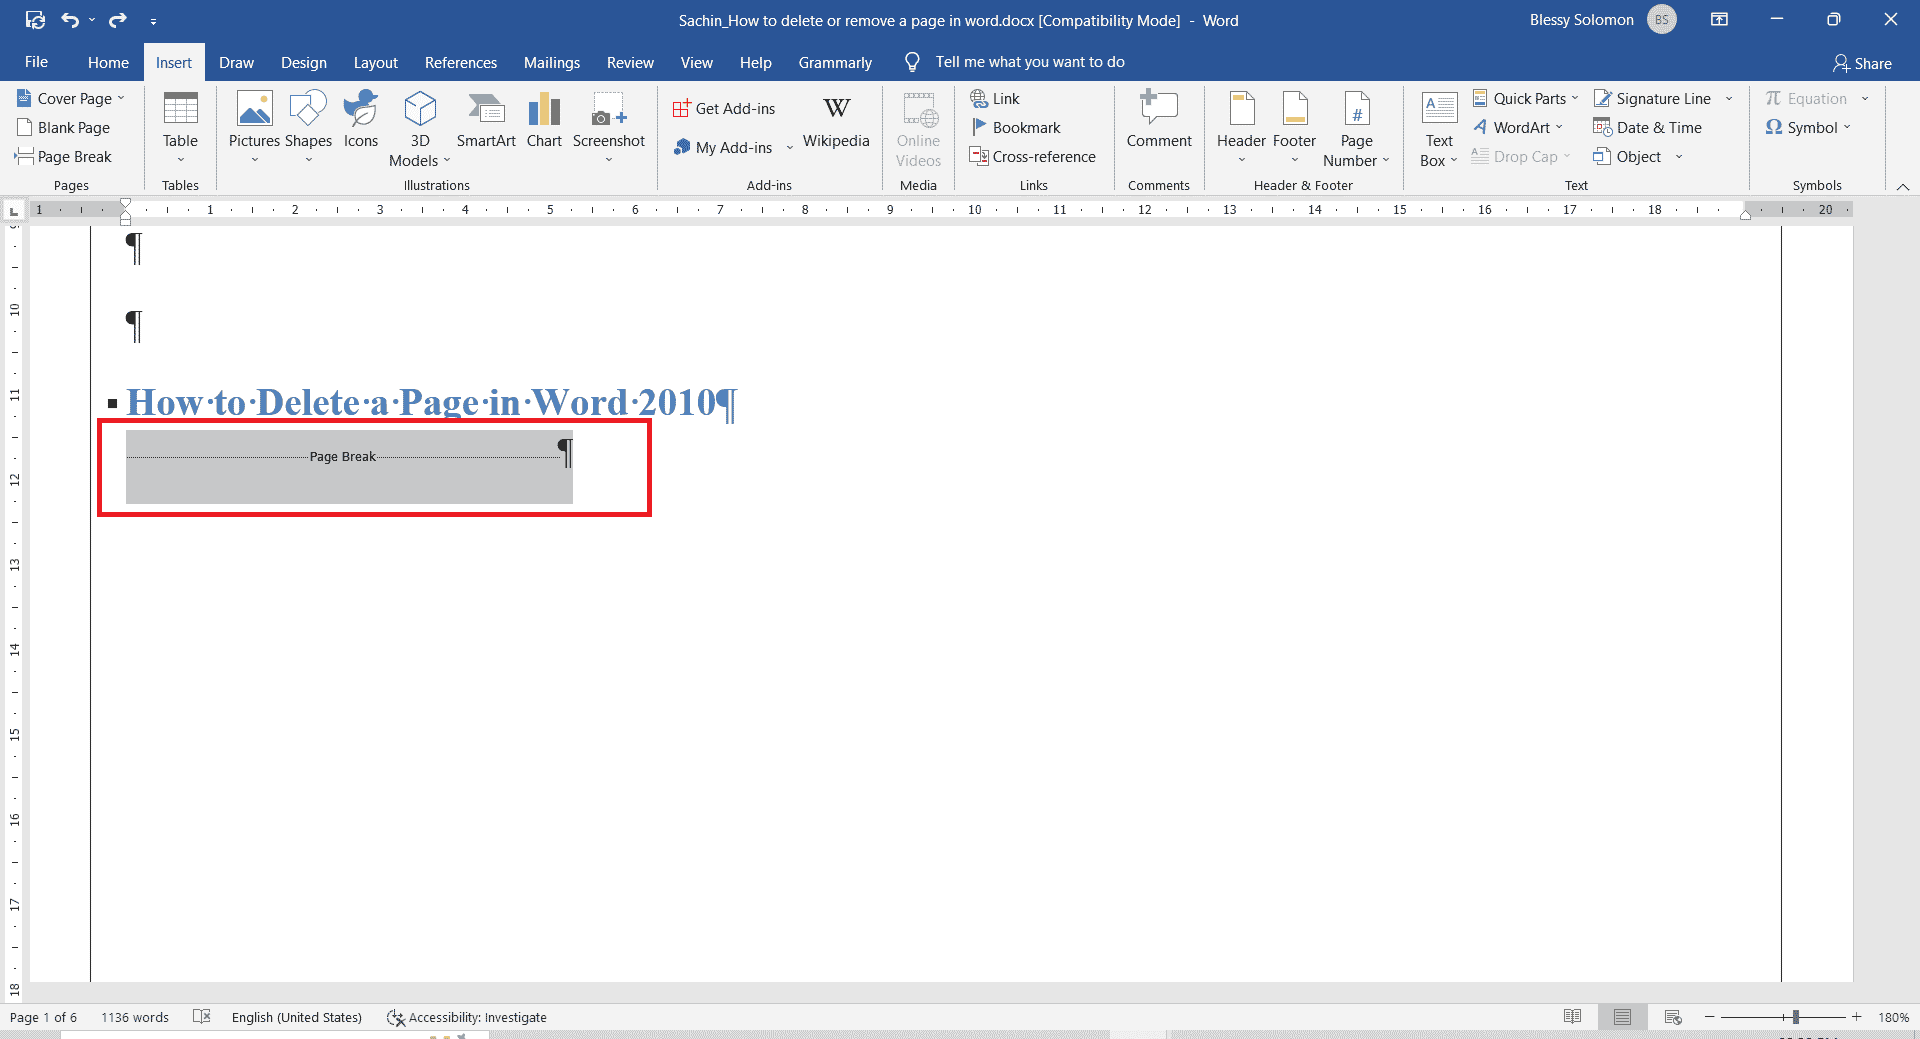Switch to Web Layout view

pos(1673,1017)
